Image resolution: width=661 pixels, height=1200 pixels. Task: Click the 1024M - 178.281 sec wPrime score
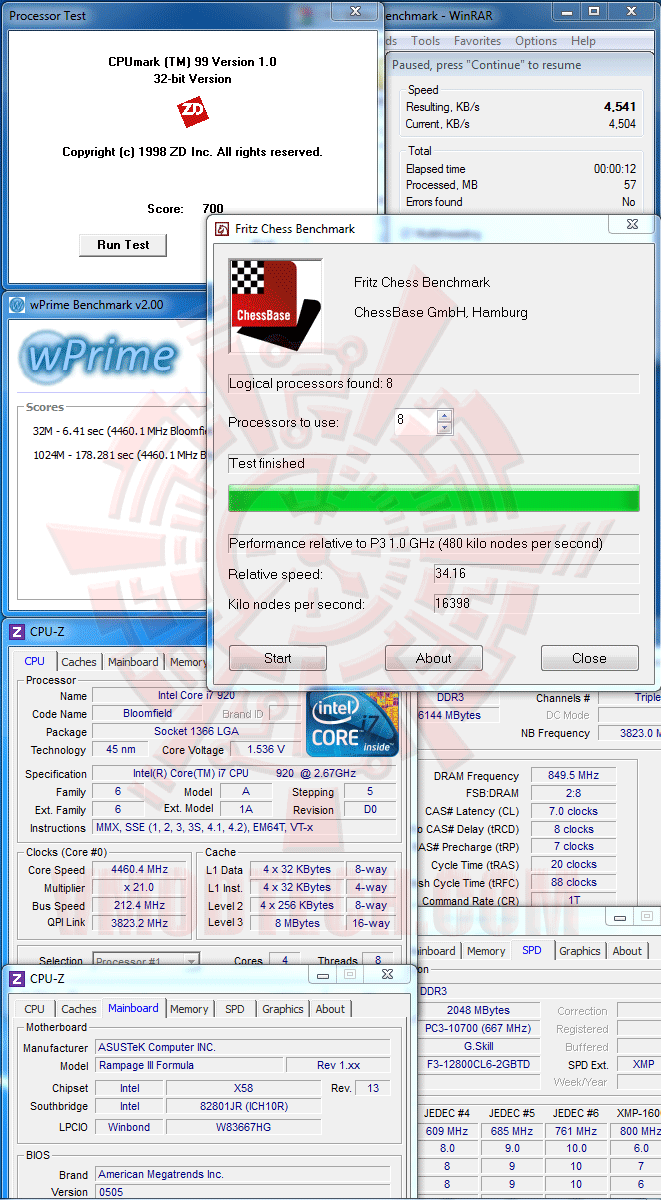click(119, 455)
